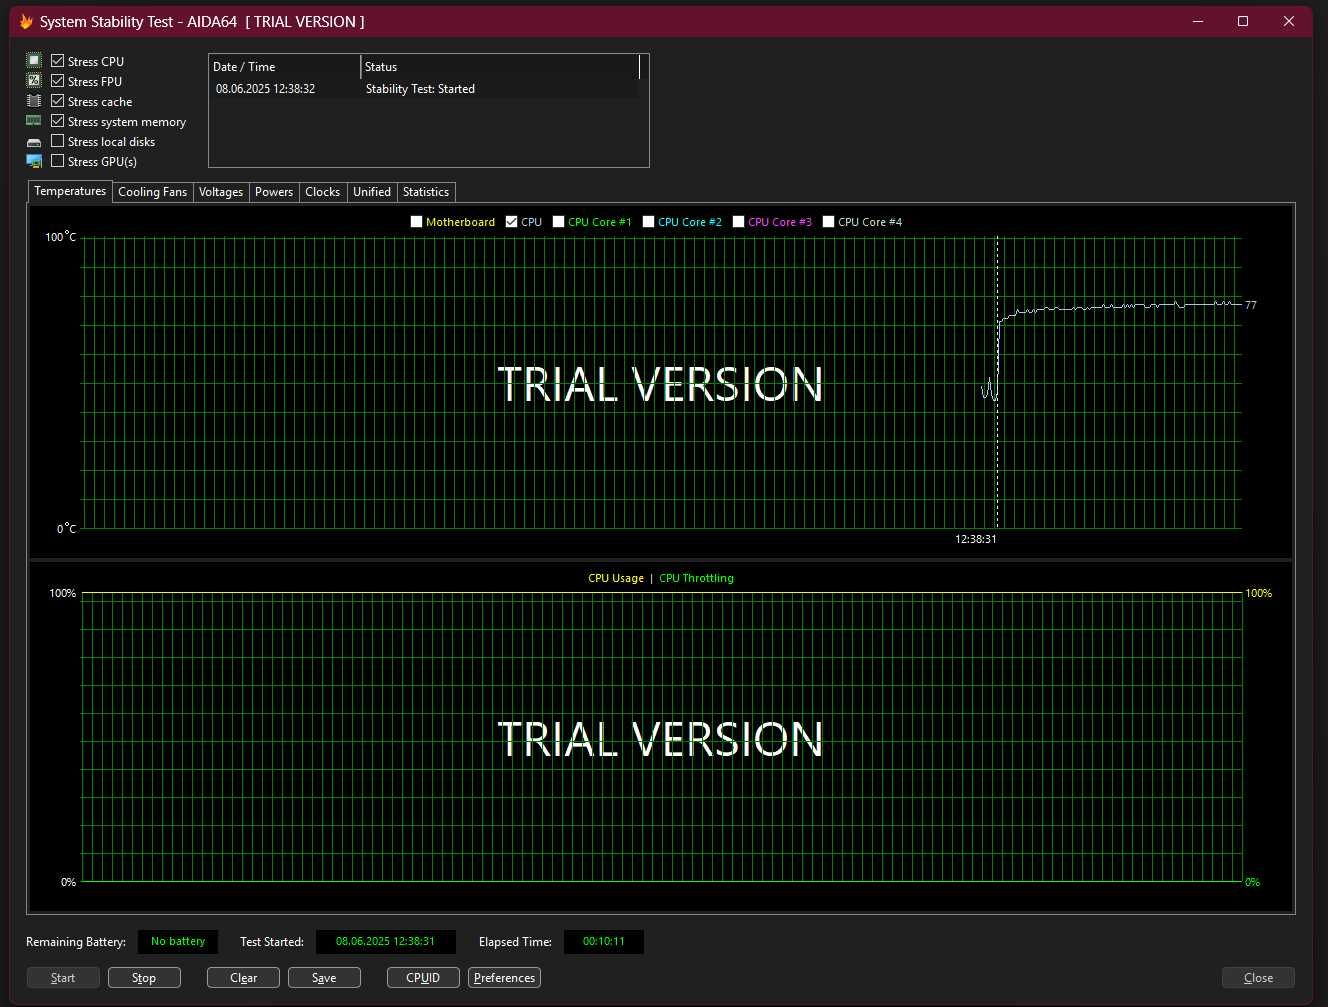Click the Start button
Screen dimensions: 1328x1007
(x=63, y=978)
